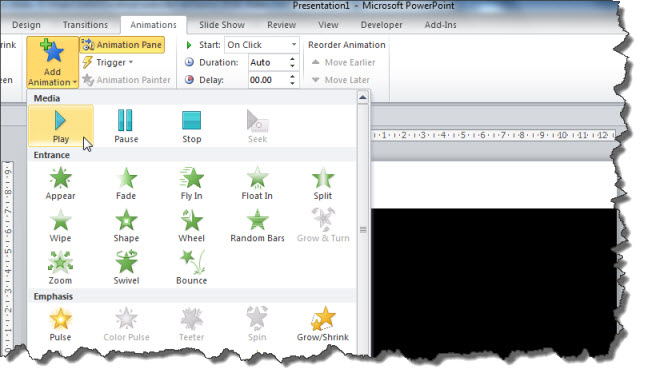The width and height of the screenshot is (647, 381).
Task: Click the gallery scrollbar up arrow
Action: click(363, 98)
